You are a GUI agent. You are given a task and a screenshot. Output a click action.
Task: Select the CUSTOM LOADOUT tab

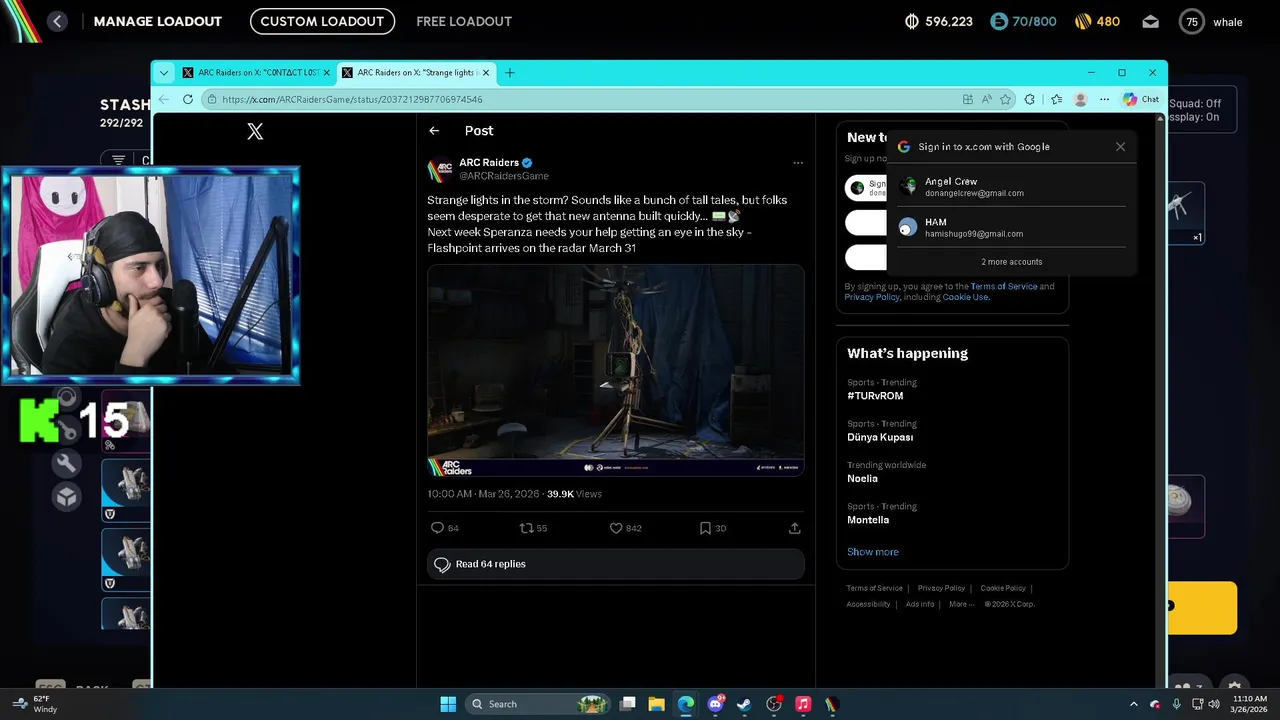pos(322,21)
